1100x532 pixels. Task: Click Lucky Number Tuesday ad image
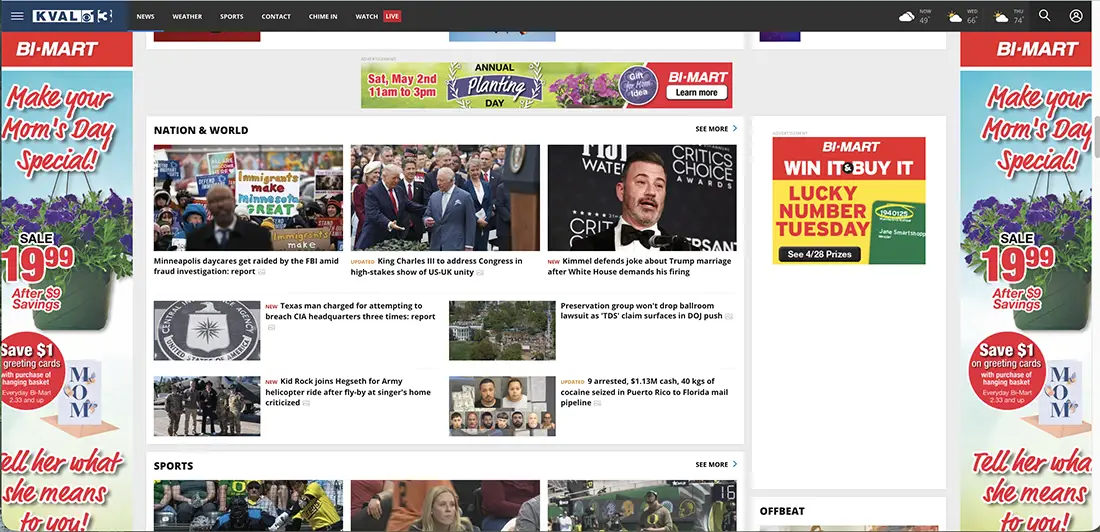849,200
